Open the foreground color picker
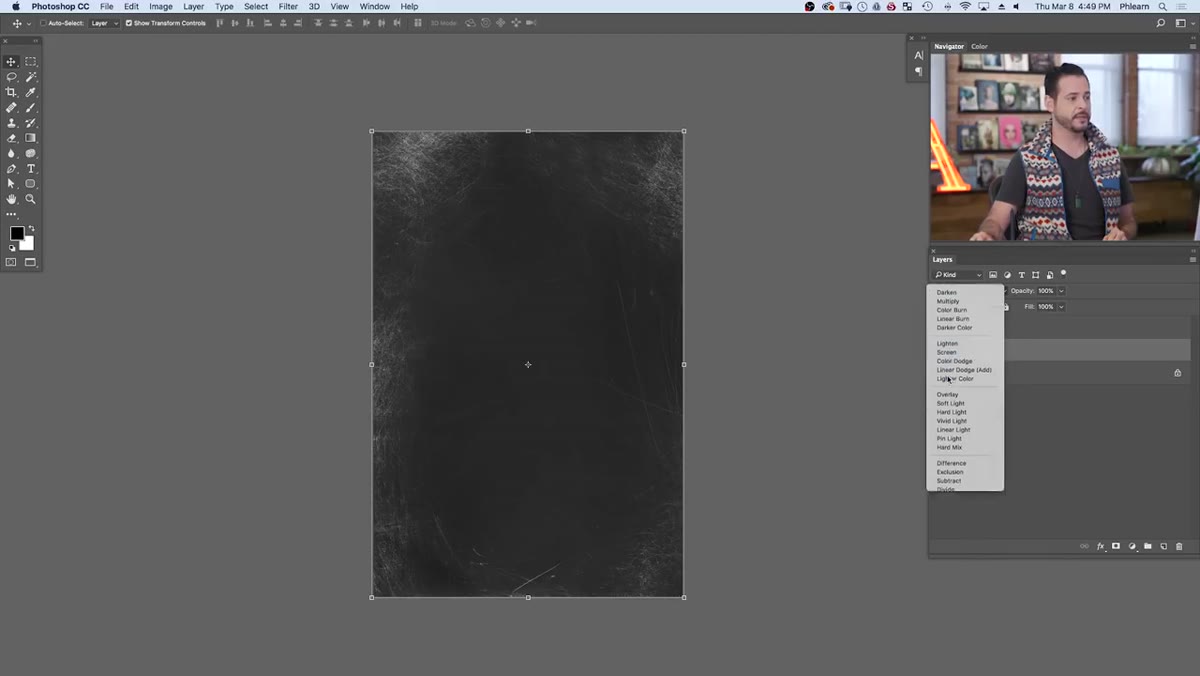Viewport: 1200px width, 676px height. tap(16, 233)
